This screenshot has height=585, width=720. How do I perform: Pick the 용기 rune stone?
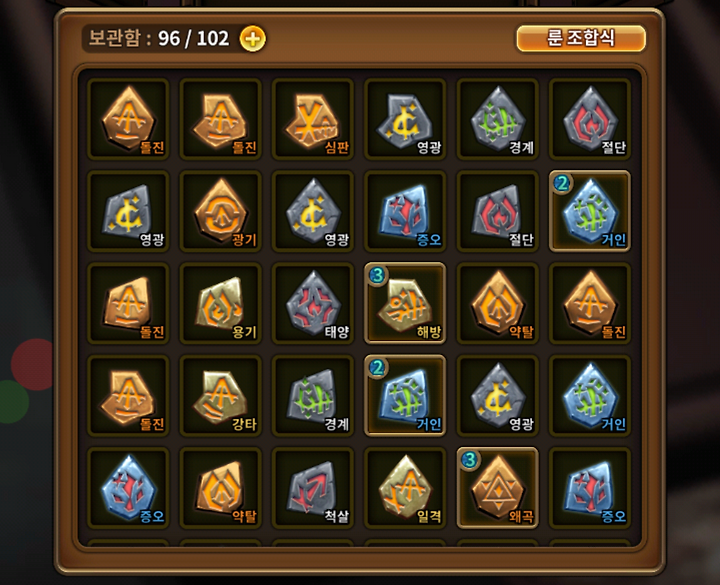click(x=220, y=304)
